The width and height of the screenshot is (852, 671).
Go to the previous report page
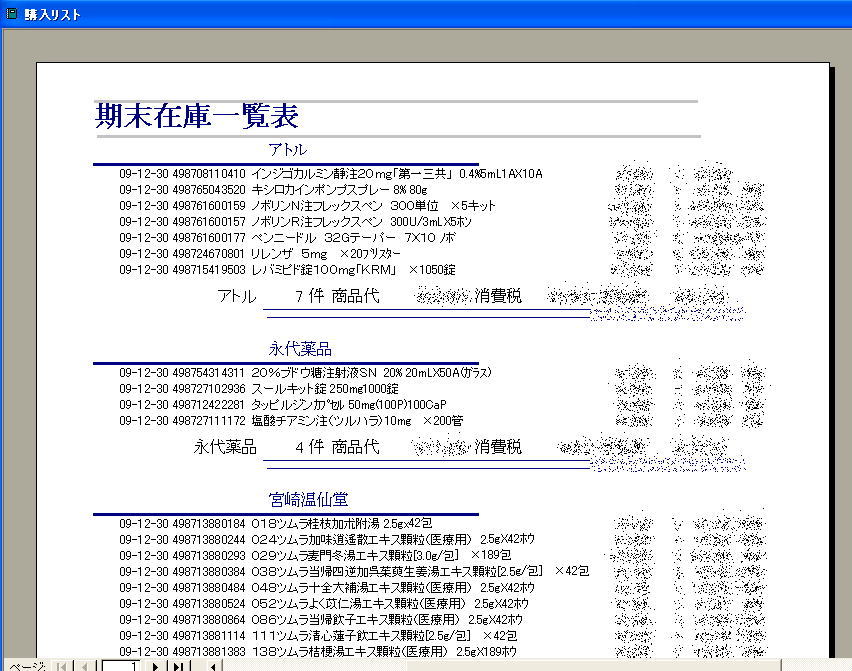(x=84, y=666)
